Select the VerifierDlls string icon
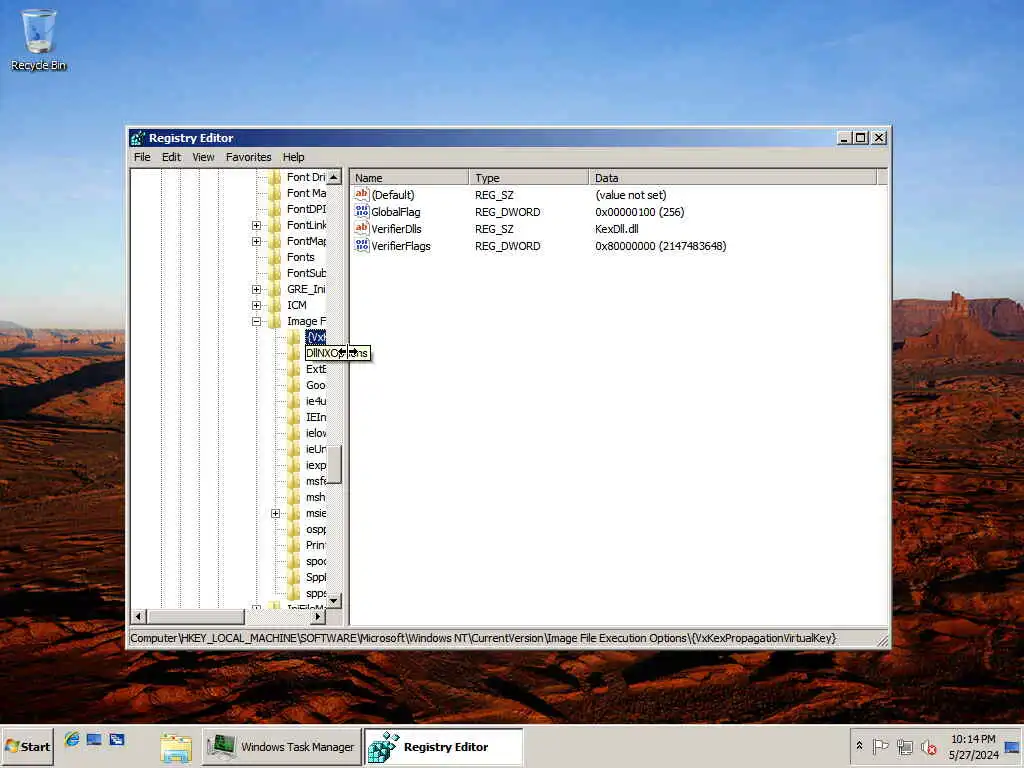Viewport: 1024px width, 768px height. [361, 229]
